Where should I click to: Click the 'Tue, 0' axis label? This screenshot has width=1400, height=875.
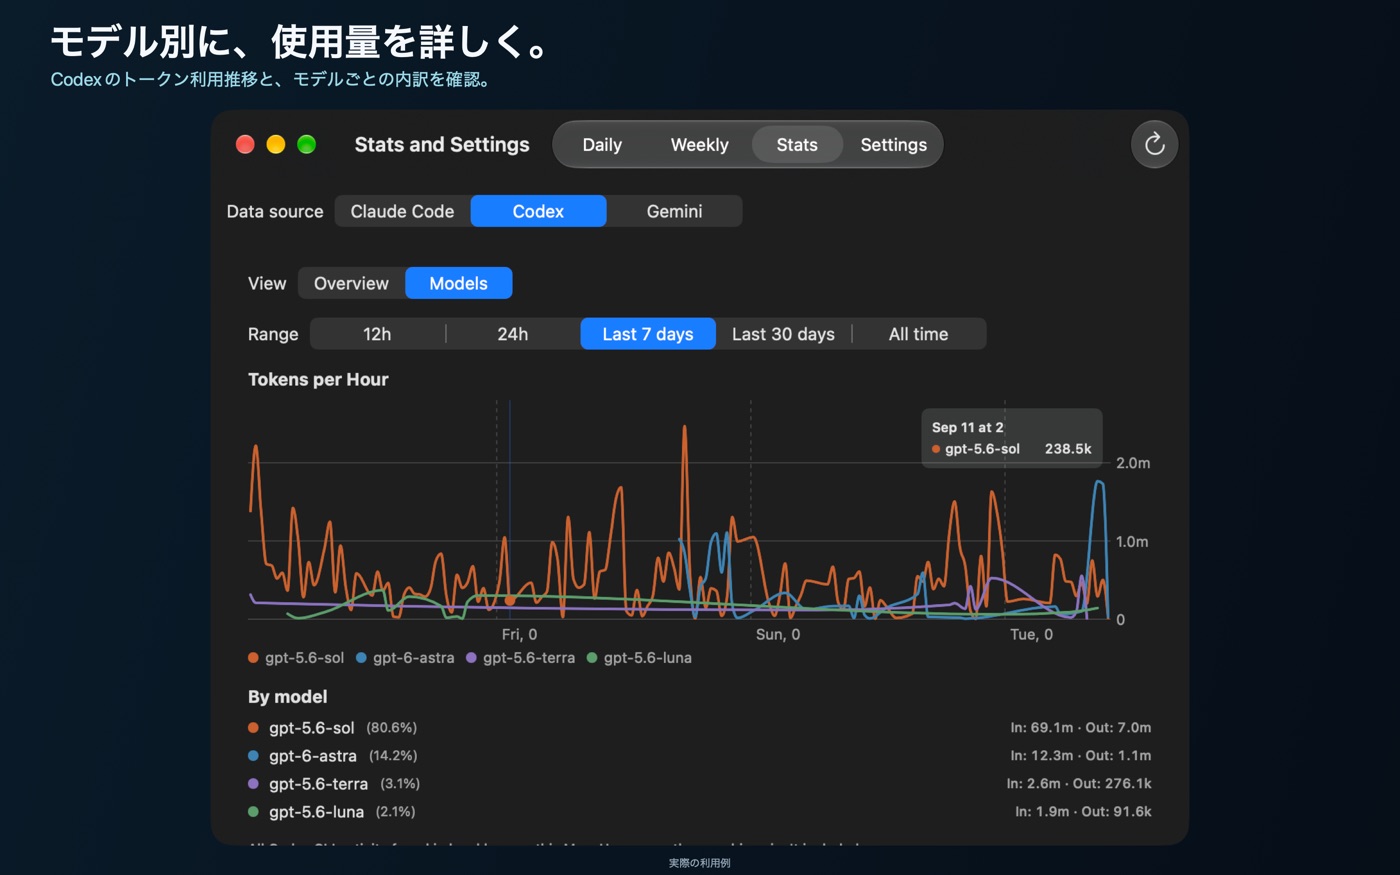[x=1031, y=635]
